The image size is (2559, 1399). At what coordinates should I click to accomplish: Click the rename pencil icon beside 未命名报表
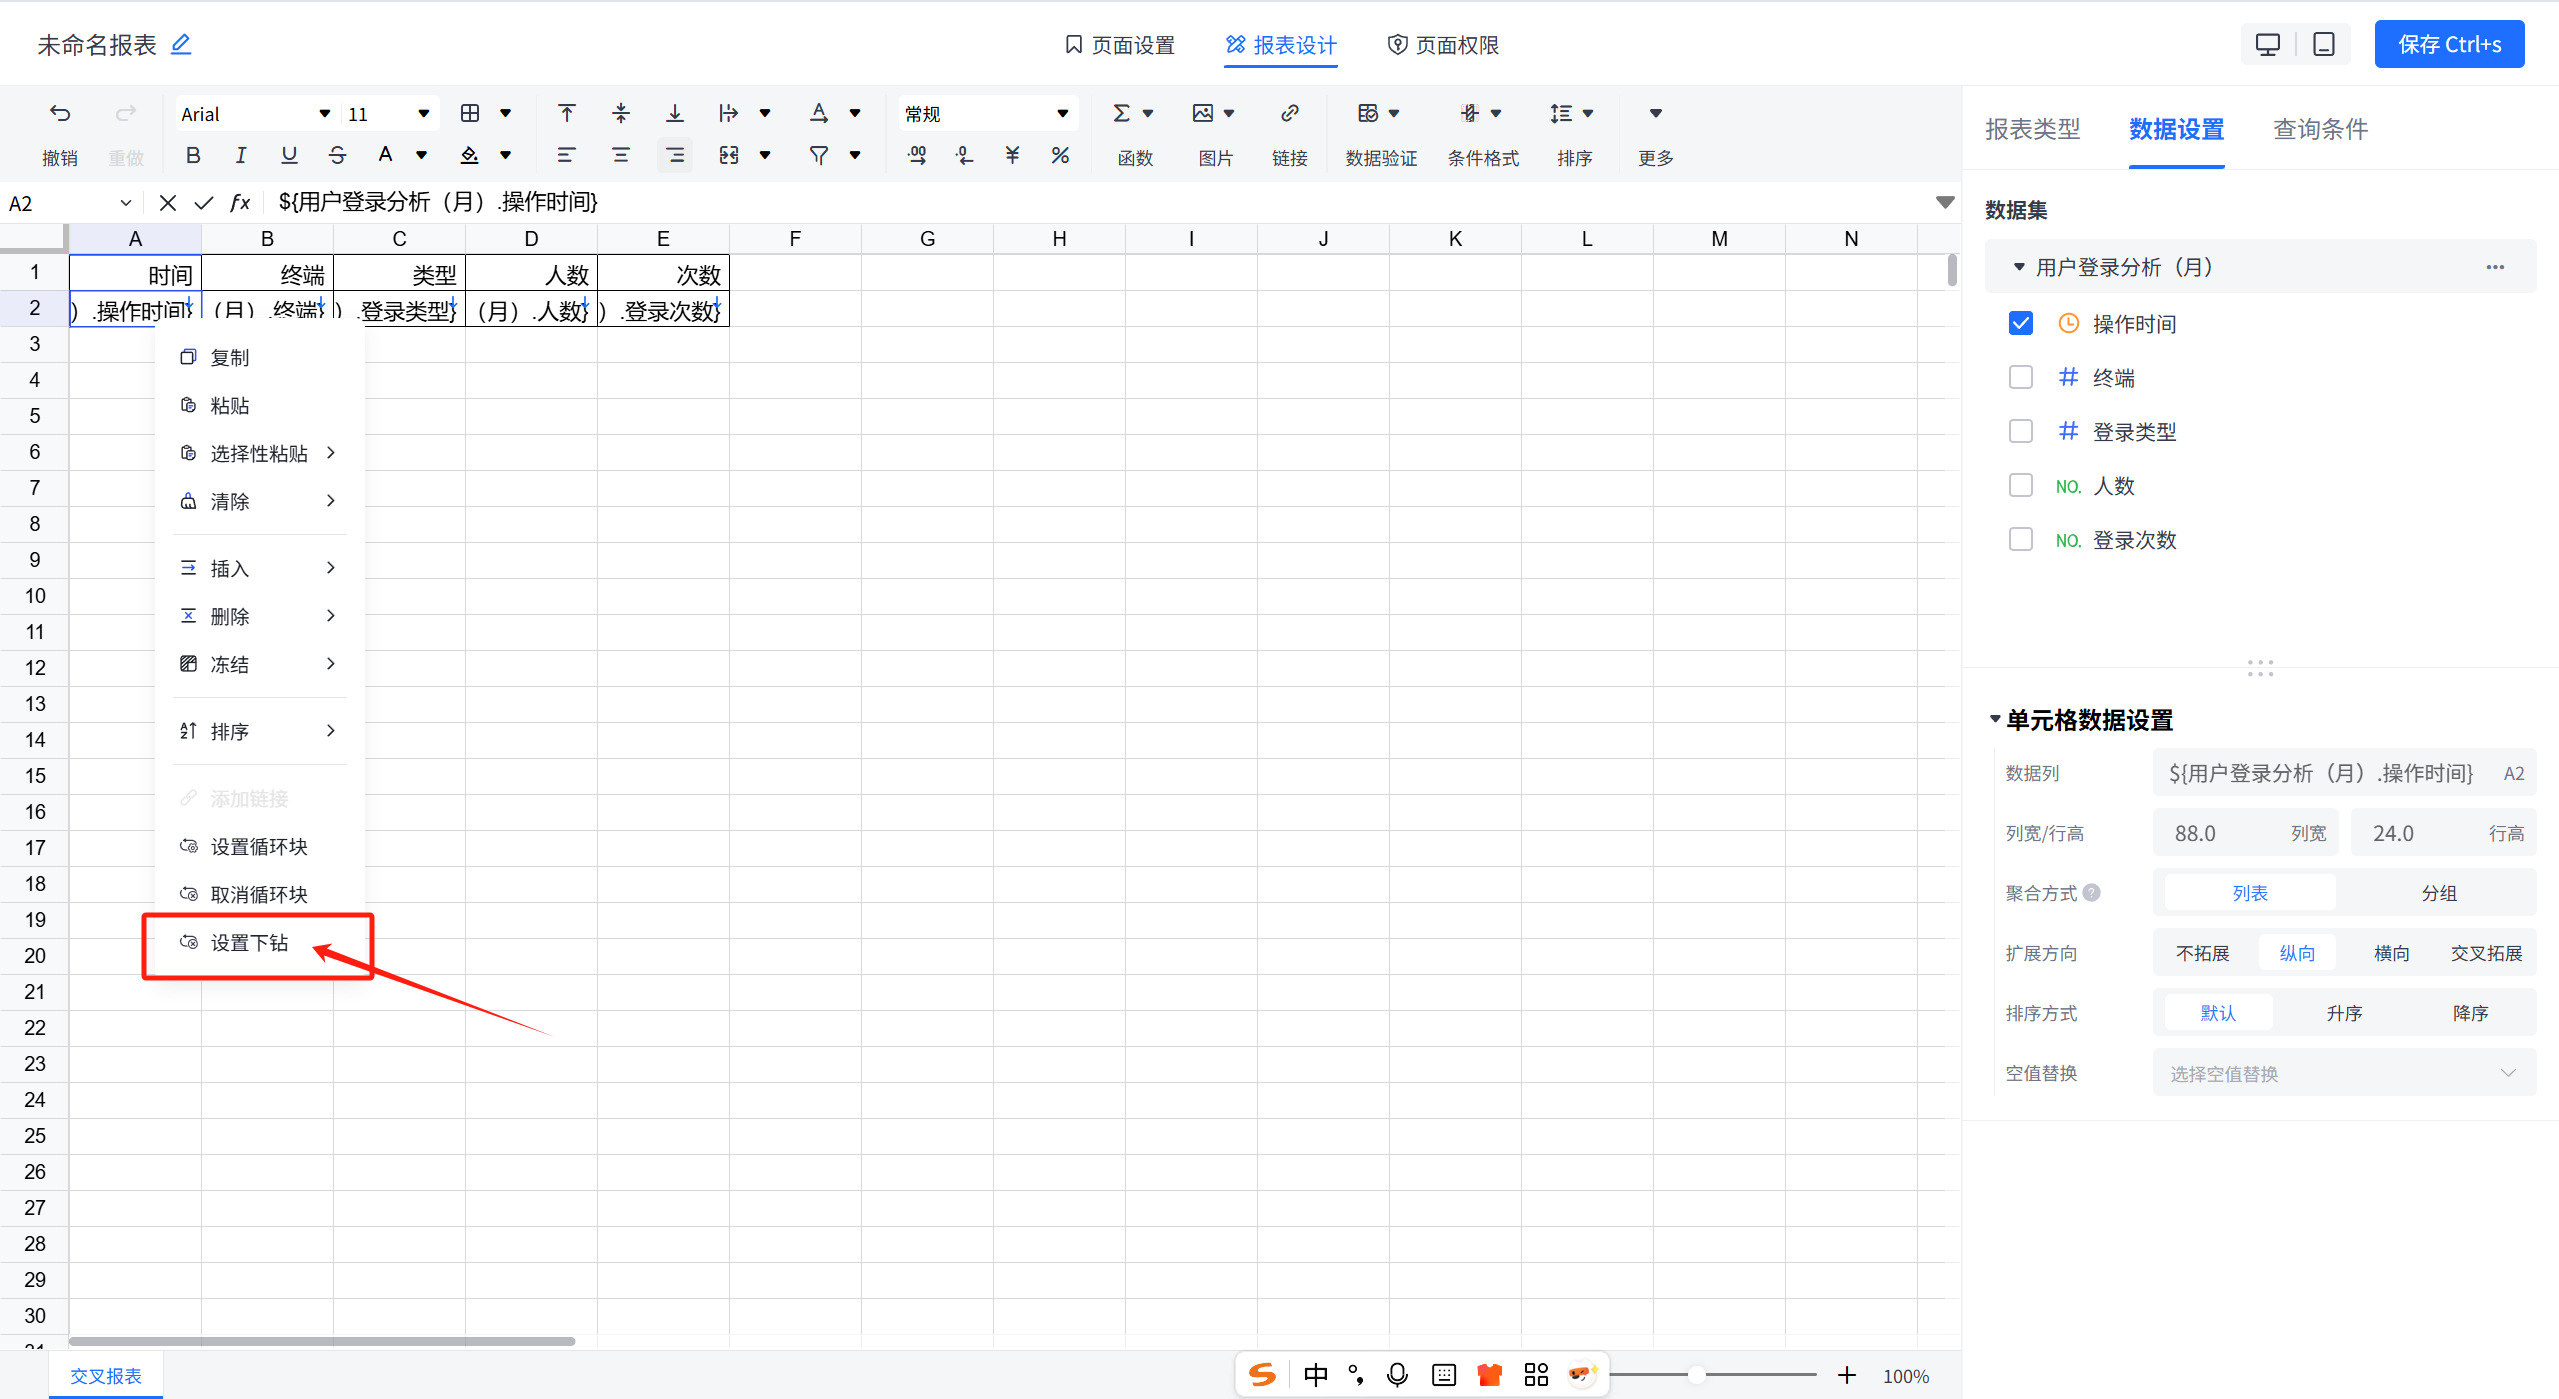[181, 44]
